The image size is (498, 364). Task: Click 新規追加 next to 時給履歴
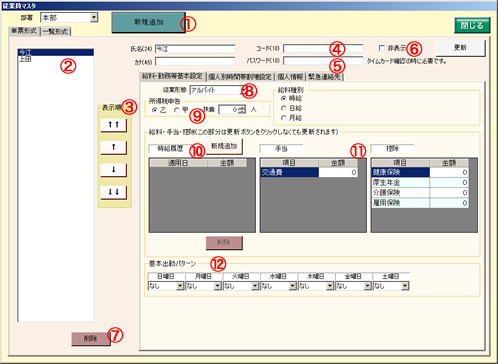(224, 146)
